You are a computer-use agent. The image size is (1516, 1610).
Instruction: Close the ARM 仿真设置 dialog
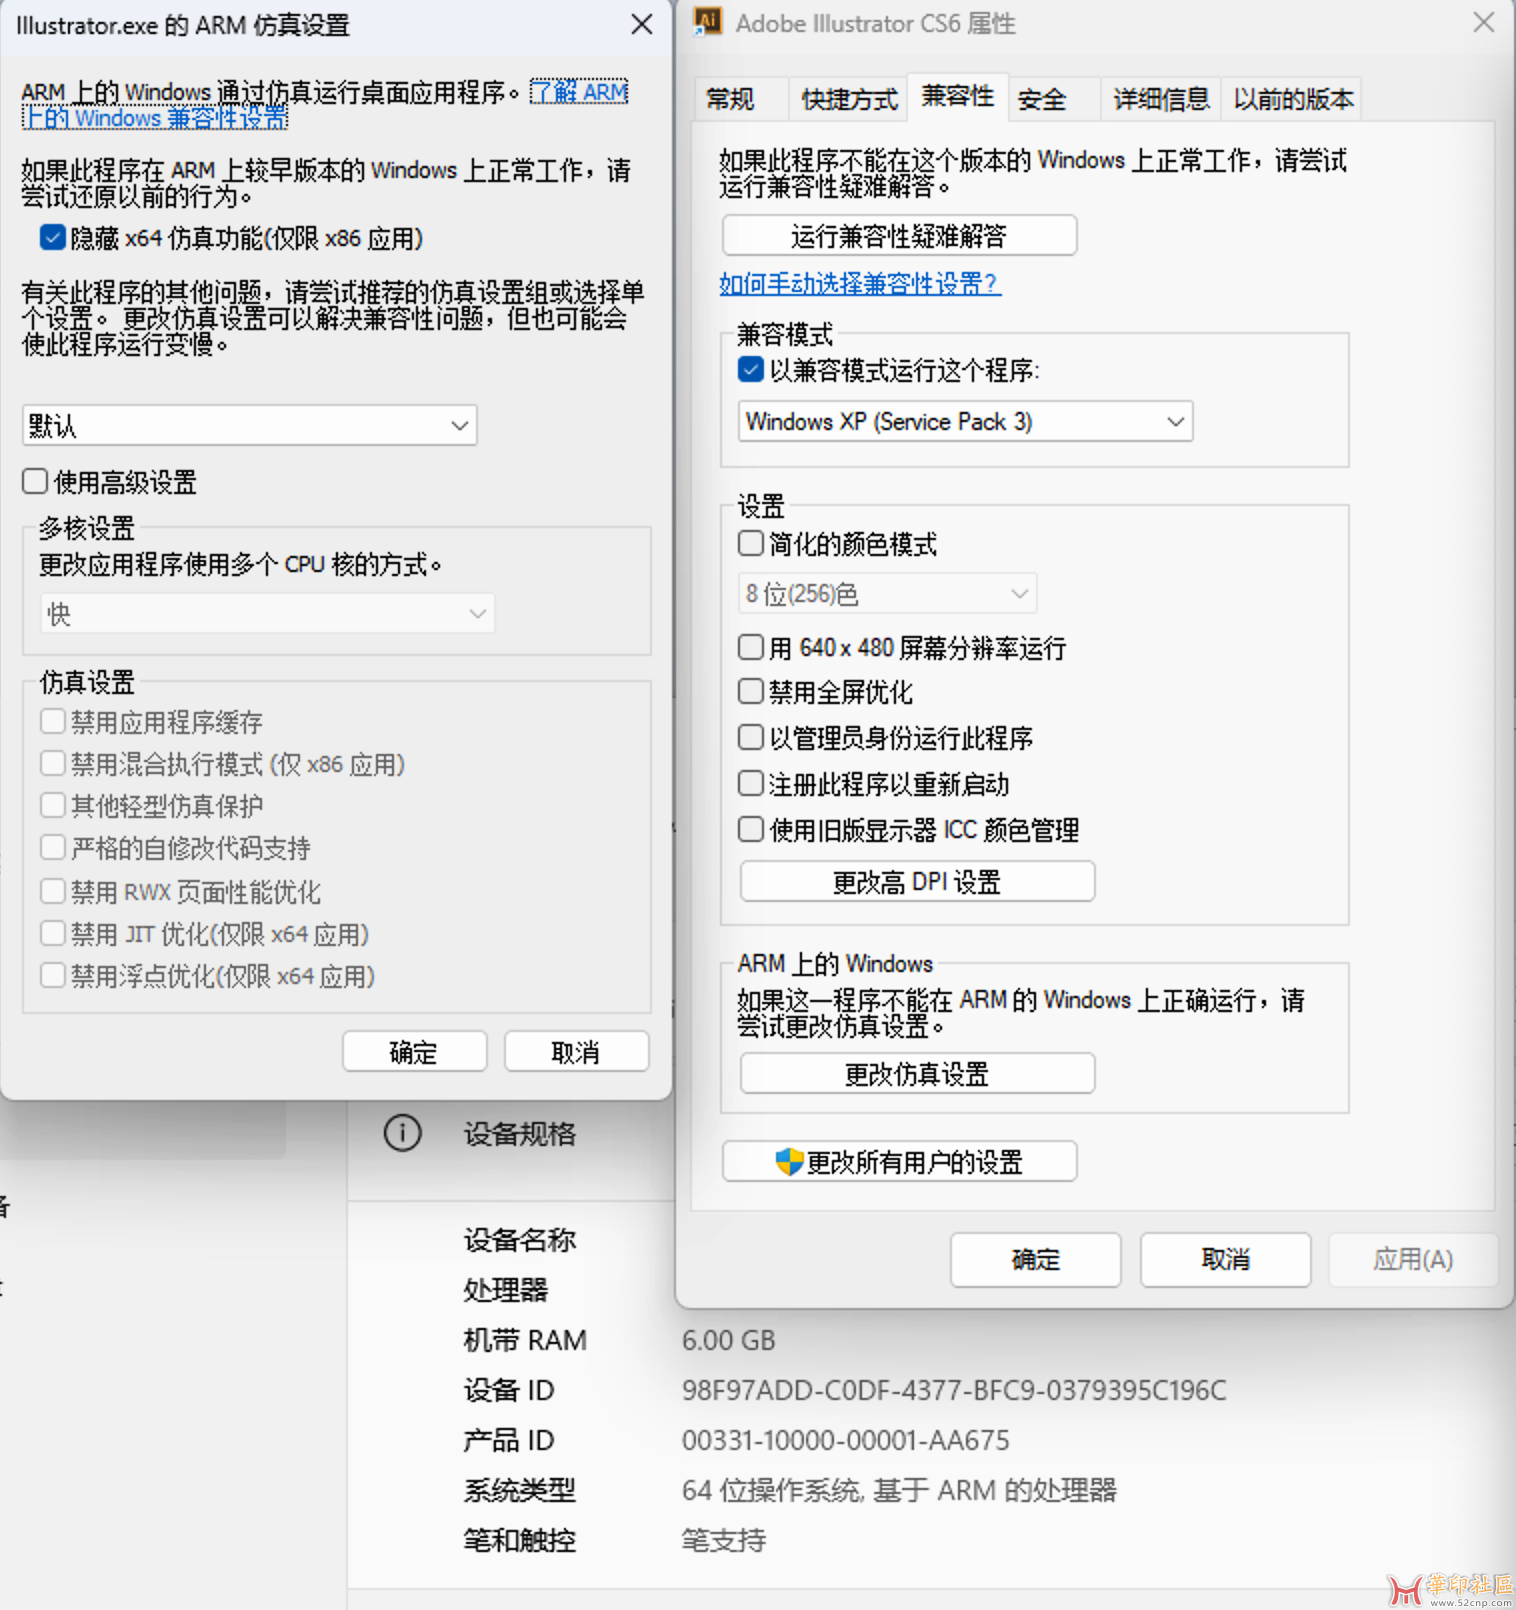642,24
